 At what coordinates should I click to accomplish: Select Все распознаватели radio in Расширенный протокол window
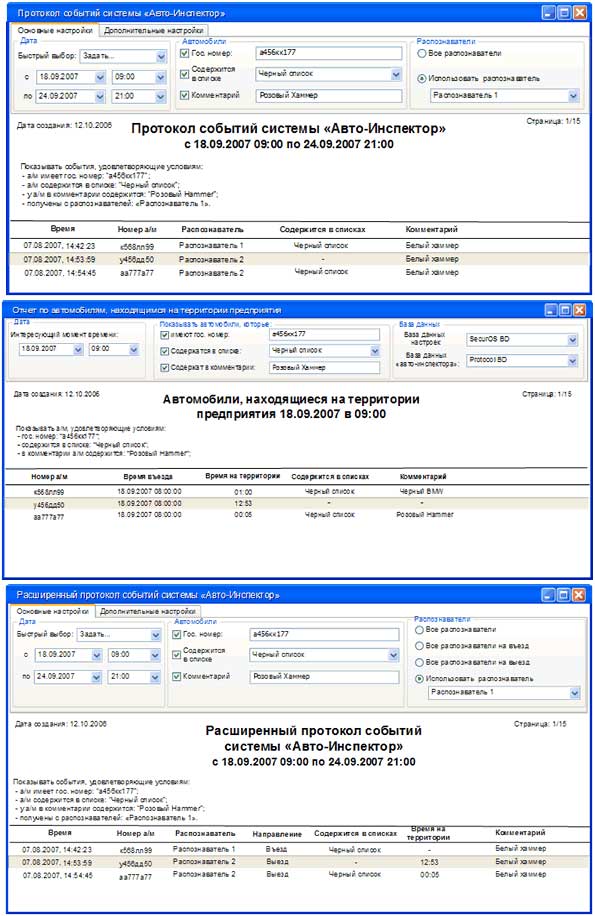point(419,630)
